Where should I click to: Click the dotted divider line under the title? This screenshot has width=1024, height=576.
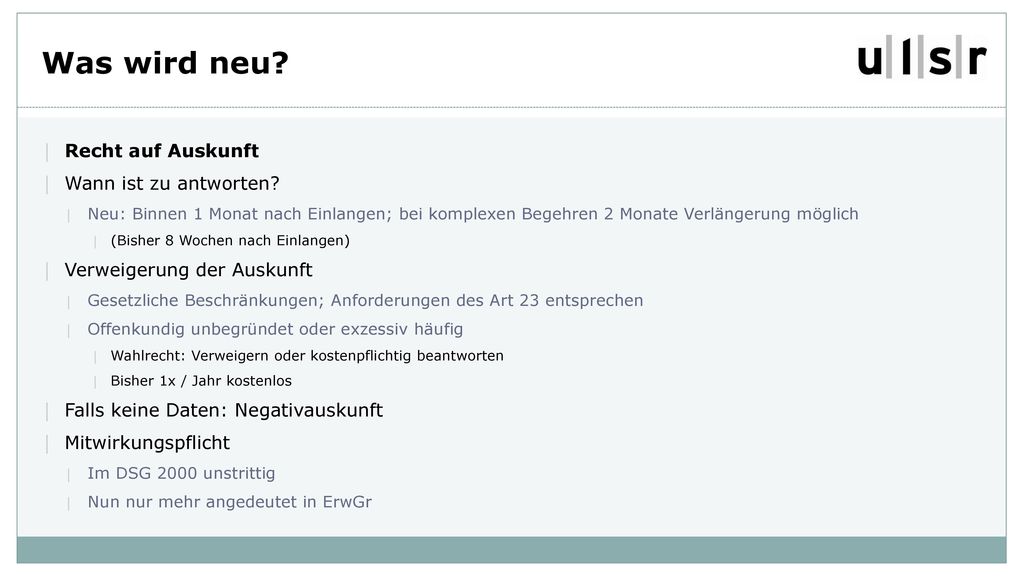pos(511,107)
